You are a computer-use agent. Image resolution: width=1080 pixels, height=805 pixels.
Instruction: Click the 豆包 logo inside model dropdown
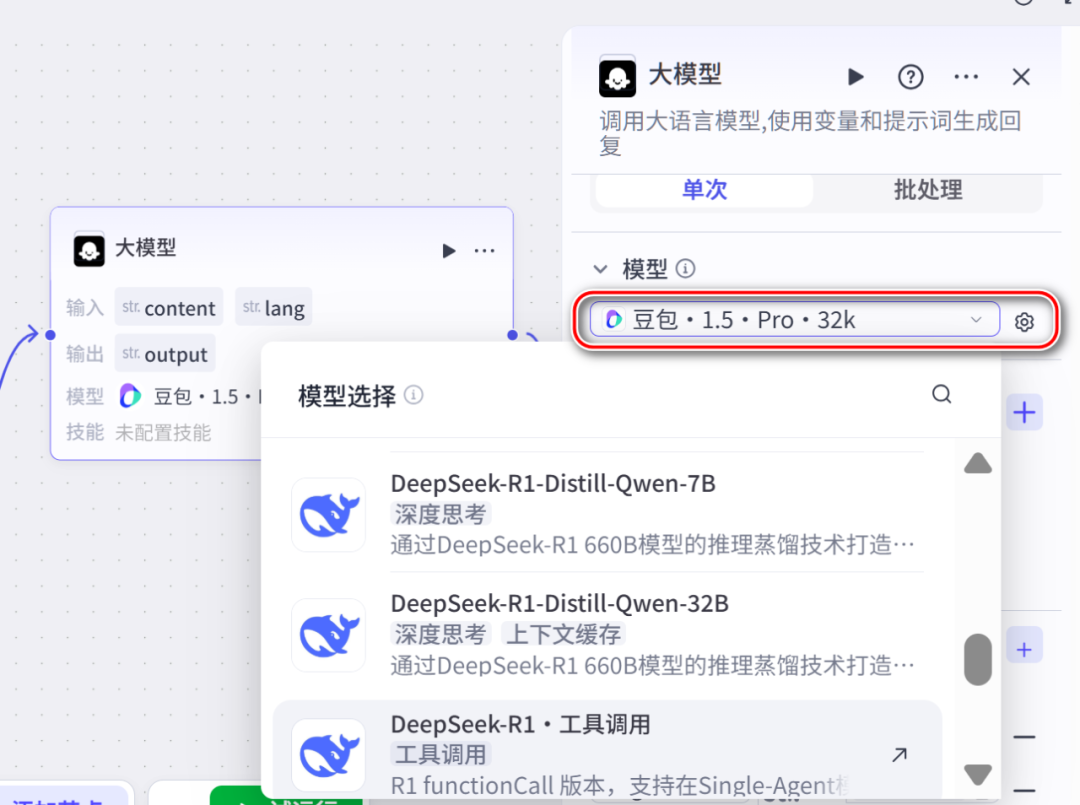pos(613,320)
